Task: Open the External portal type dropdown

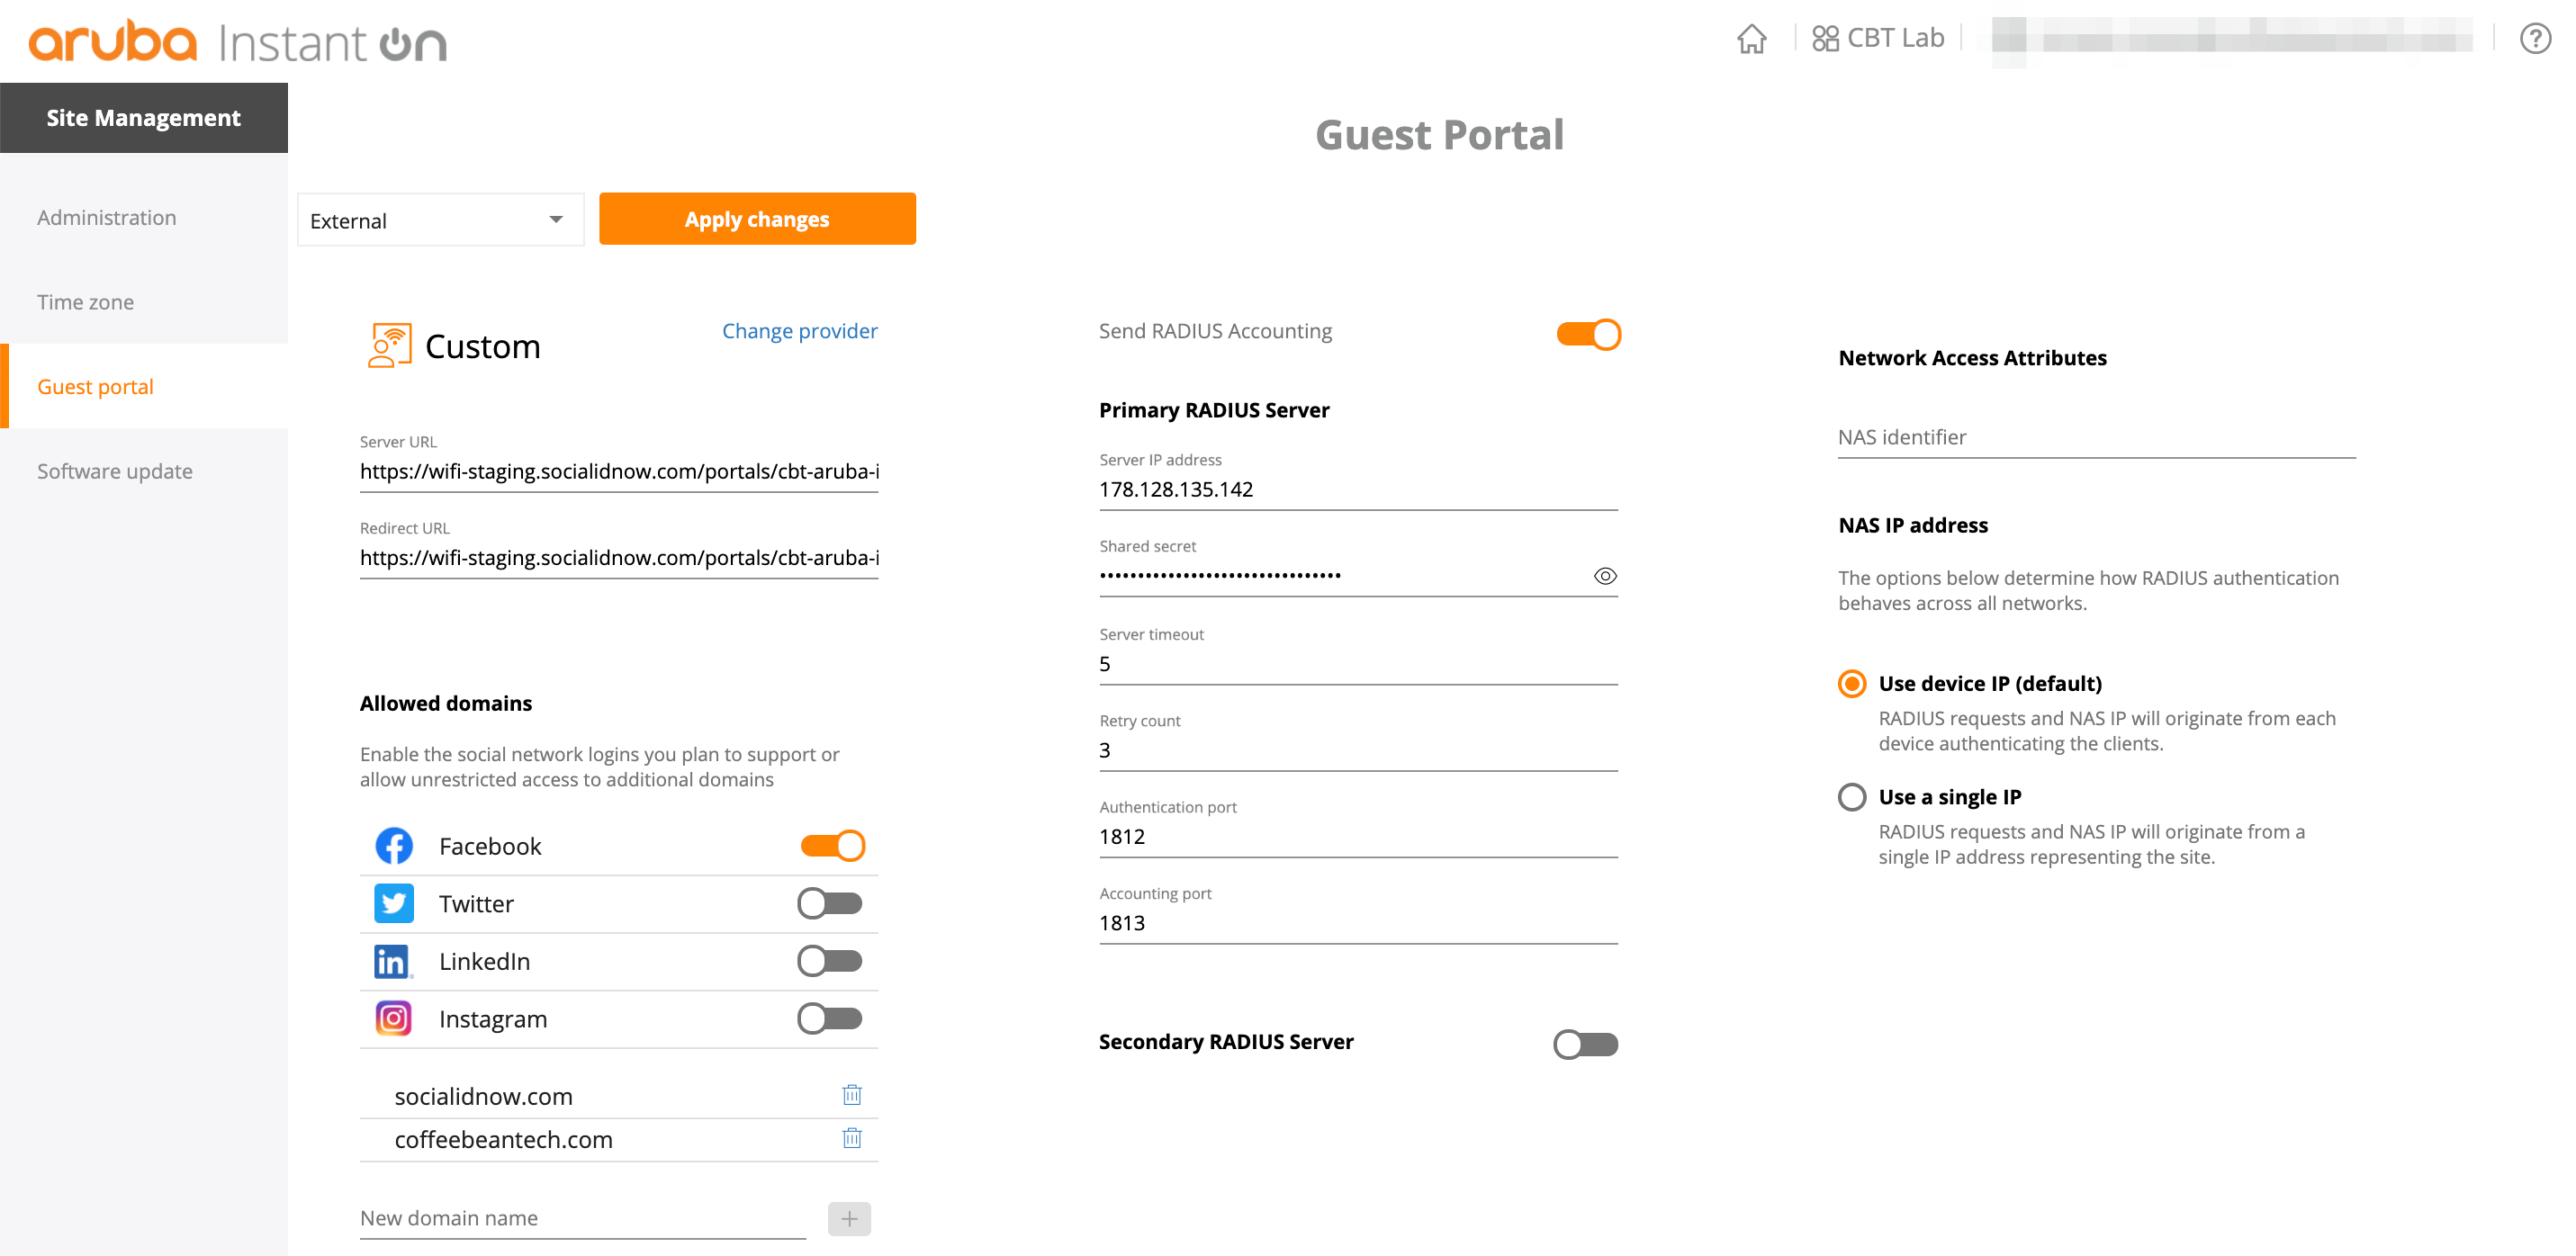Action: click(440, 220)
